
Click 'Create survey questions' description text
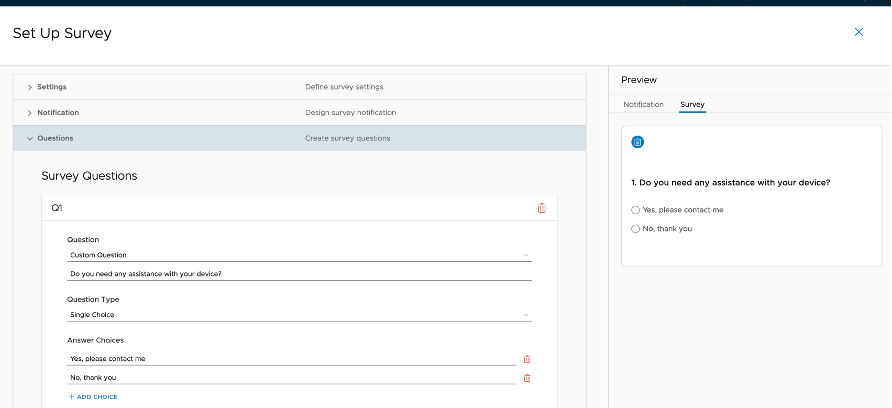348,138
